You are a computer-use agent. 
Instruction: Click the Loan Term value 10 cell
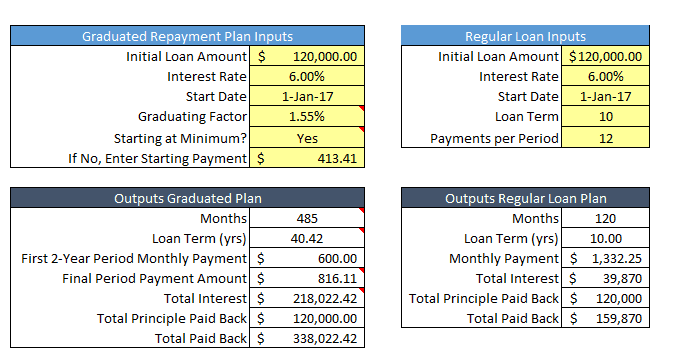[605, 116]
